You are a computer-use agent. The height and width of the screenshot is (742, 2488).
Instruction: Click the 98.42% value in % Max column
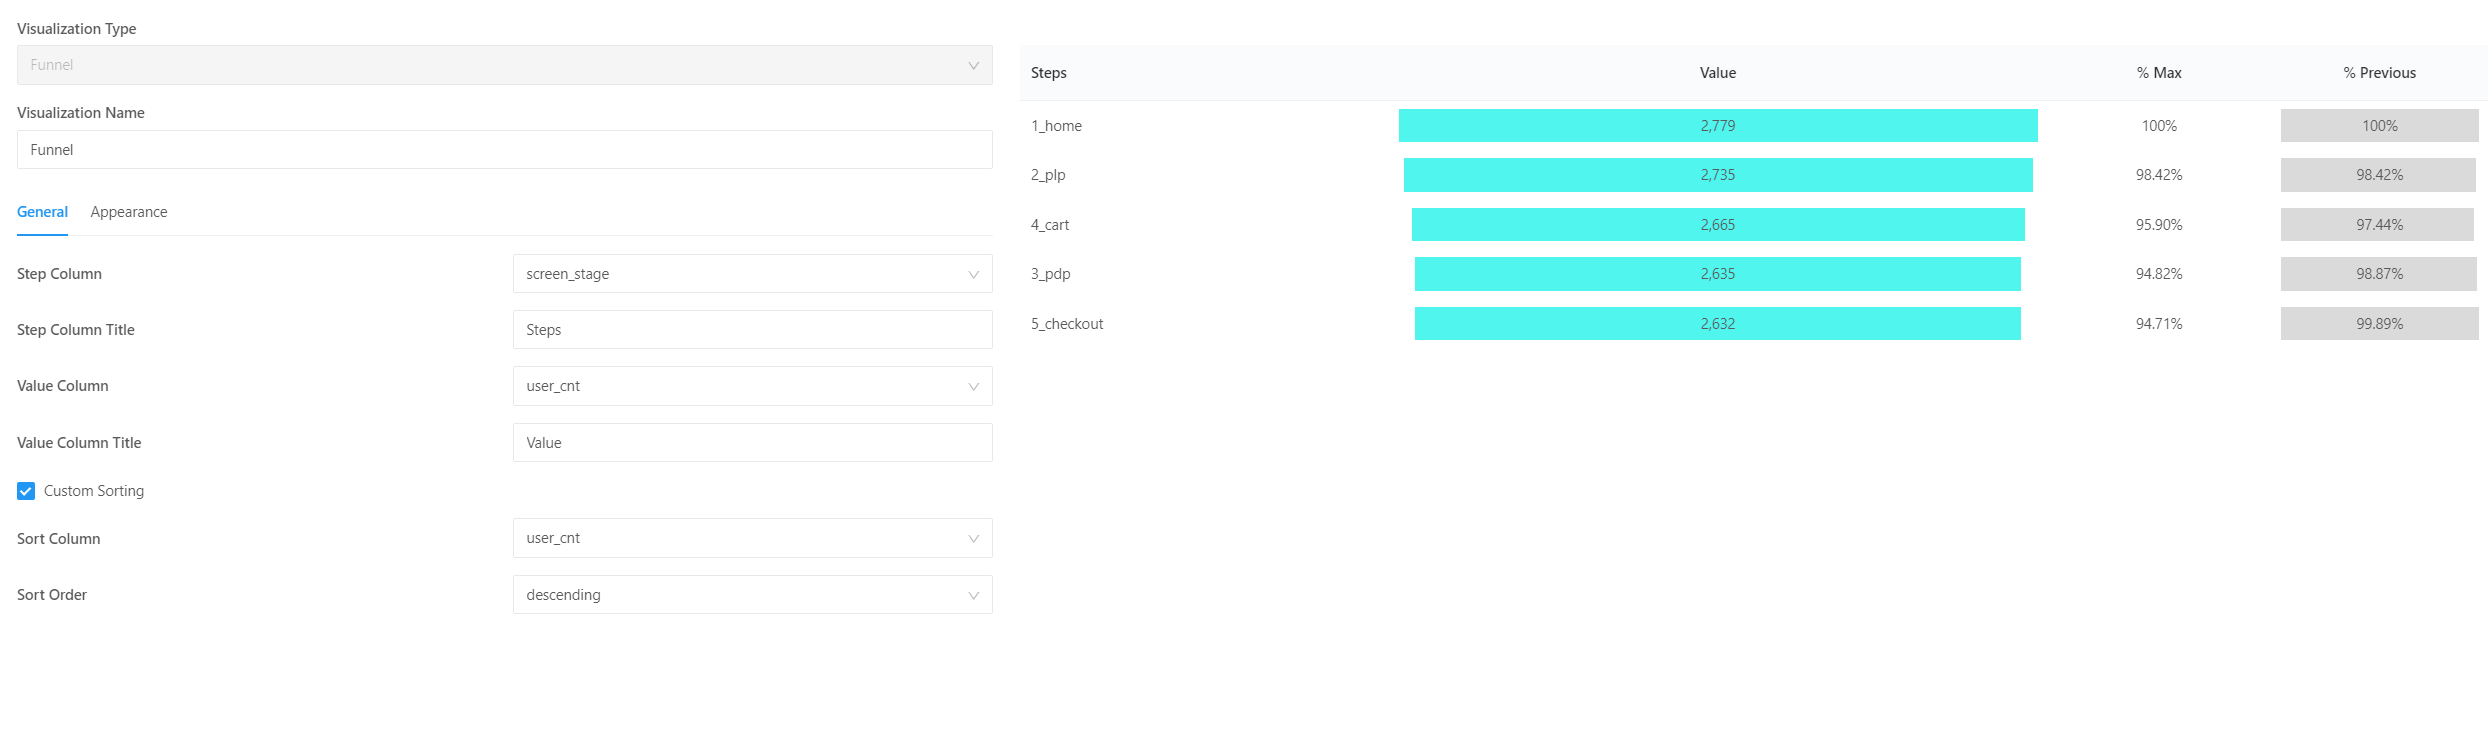pyautogui.click(x=2159, y=175)
